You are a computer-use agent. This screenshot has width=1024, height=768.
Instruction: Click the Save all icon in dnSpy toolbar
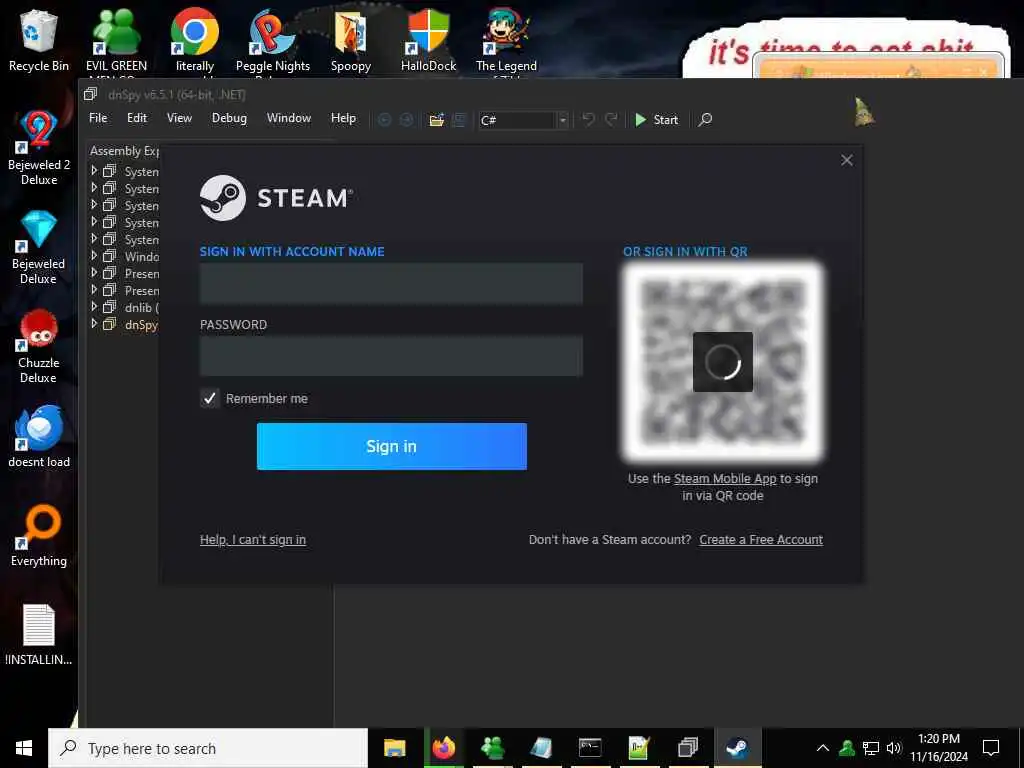(458, 120)
